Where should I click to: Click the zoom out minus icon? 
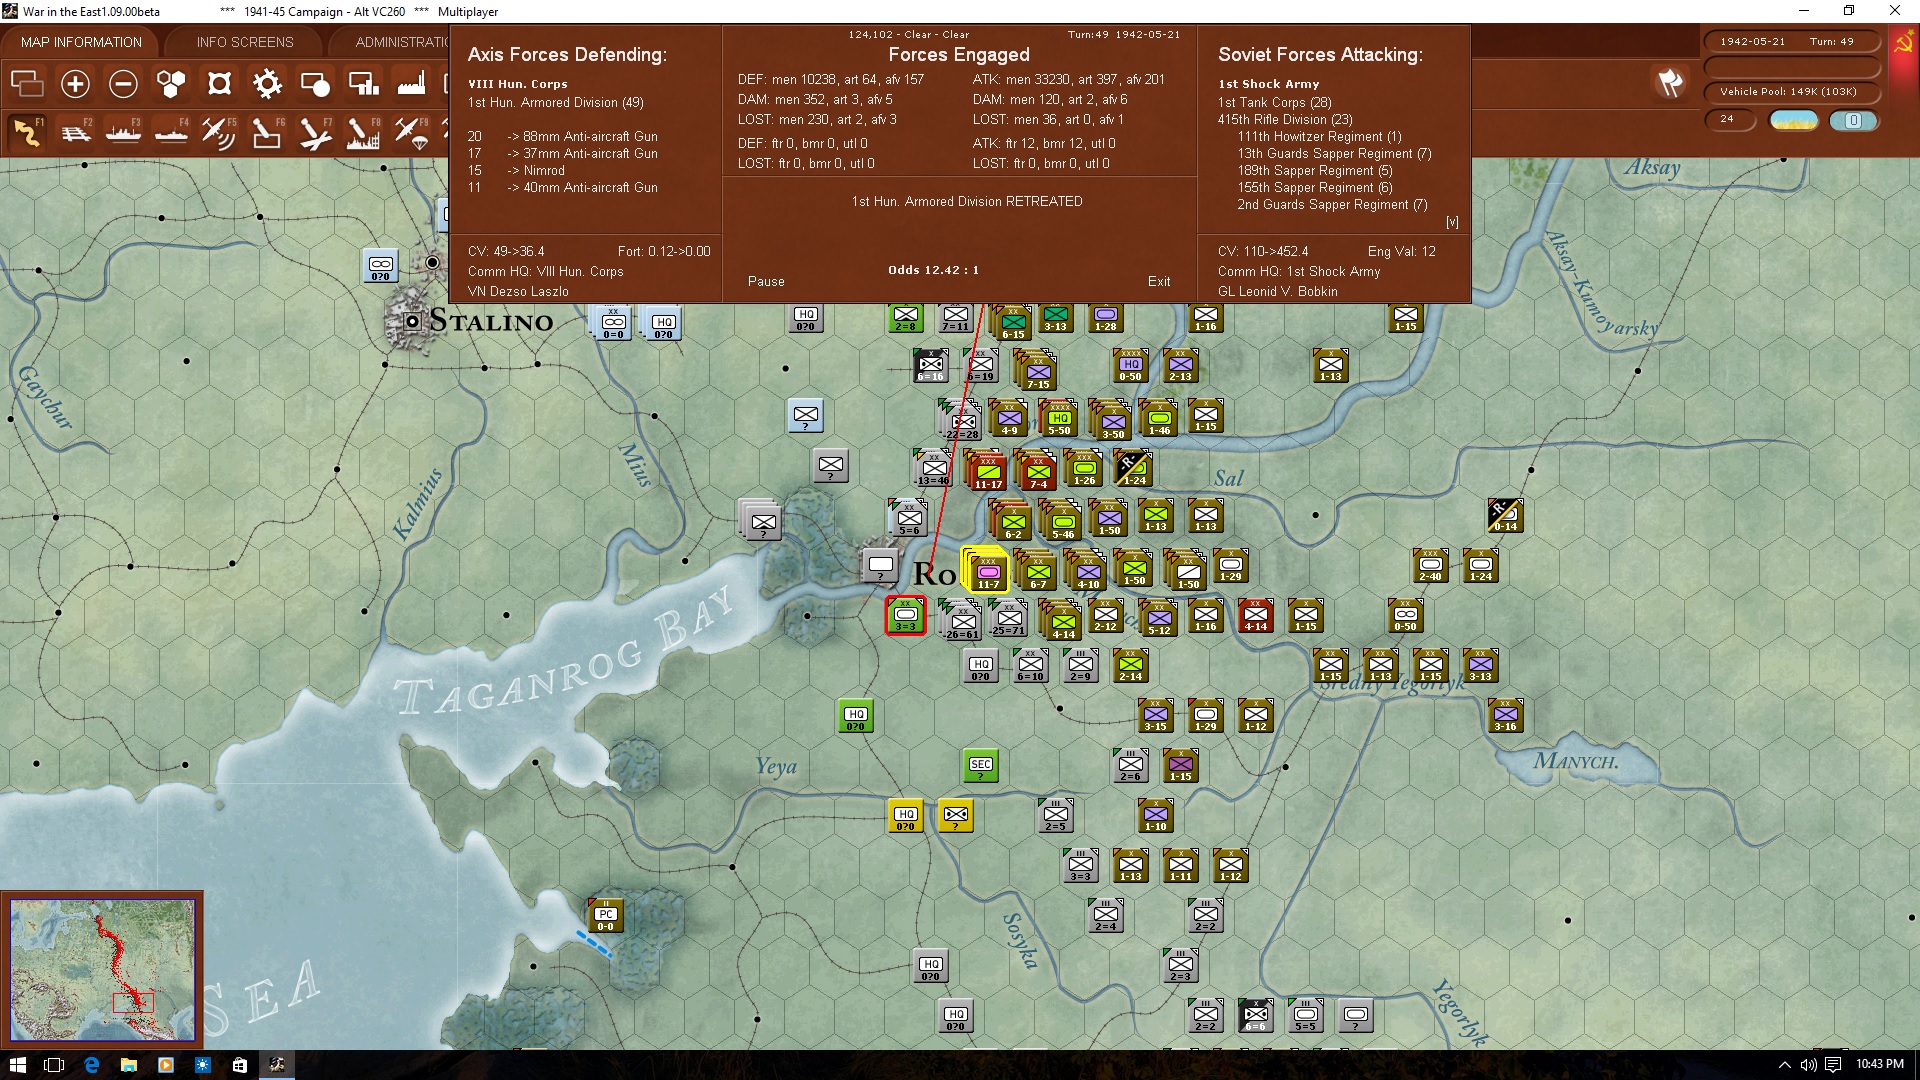click(x=123, y=84)
